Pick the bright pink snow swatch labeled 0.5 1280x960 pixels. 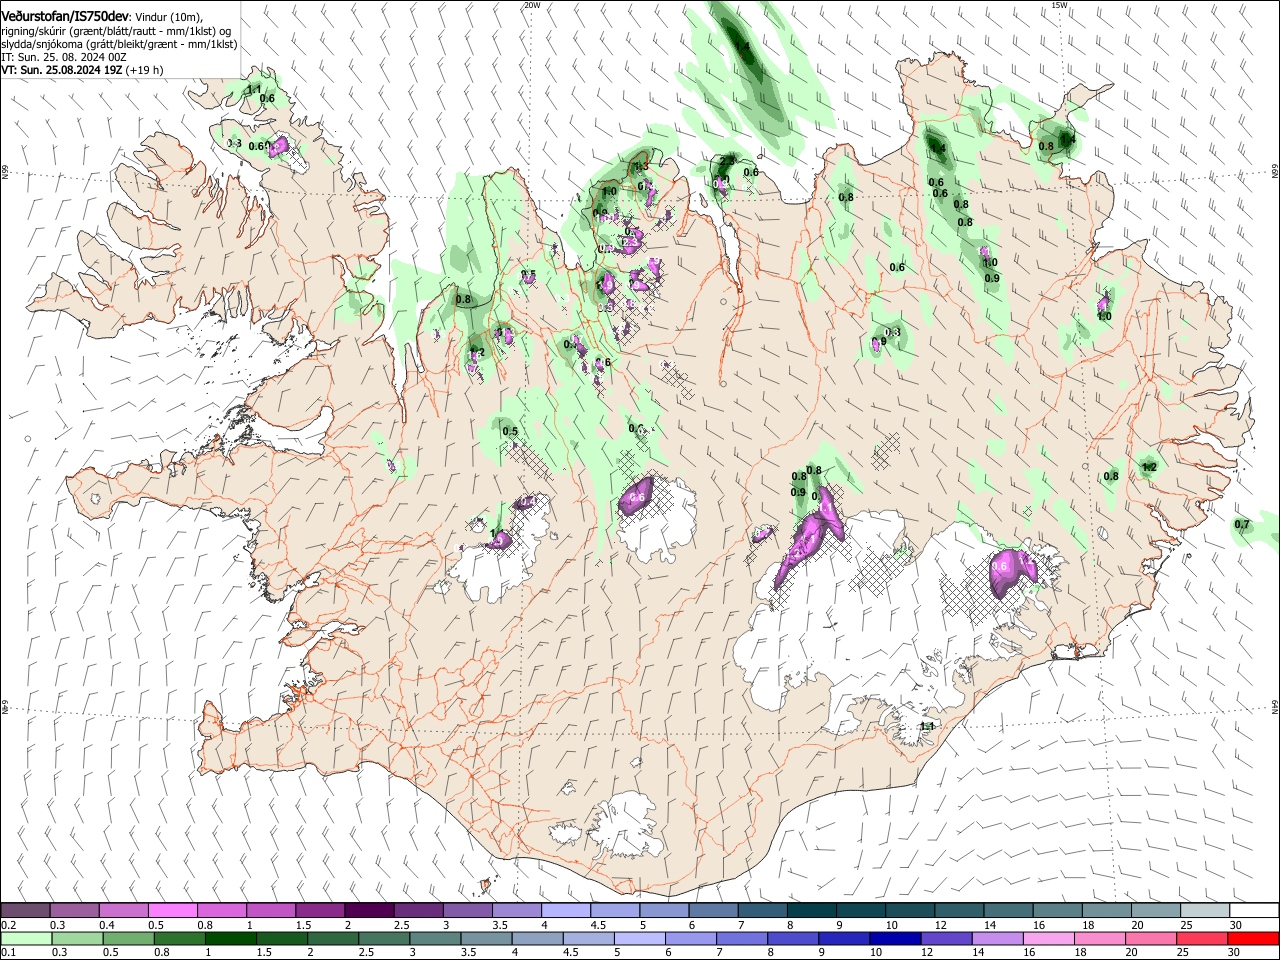(x=172, y=910)
